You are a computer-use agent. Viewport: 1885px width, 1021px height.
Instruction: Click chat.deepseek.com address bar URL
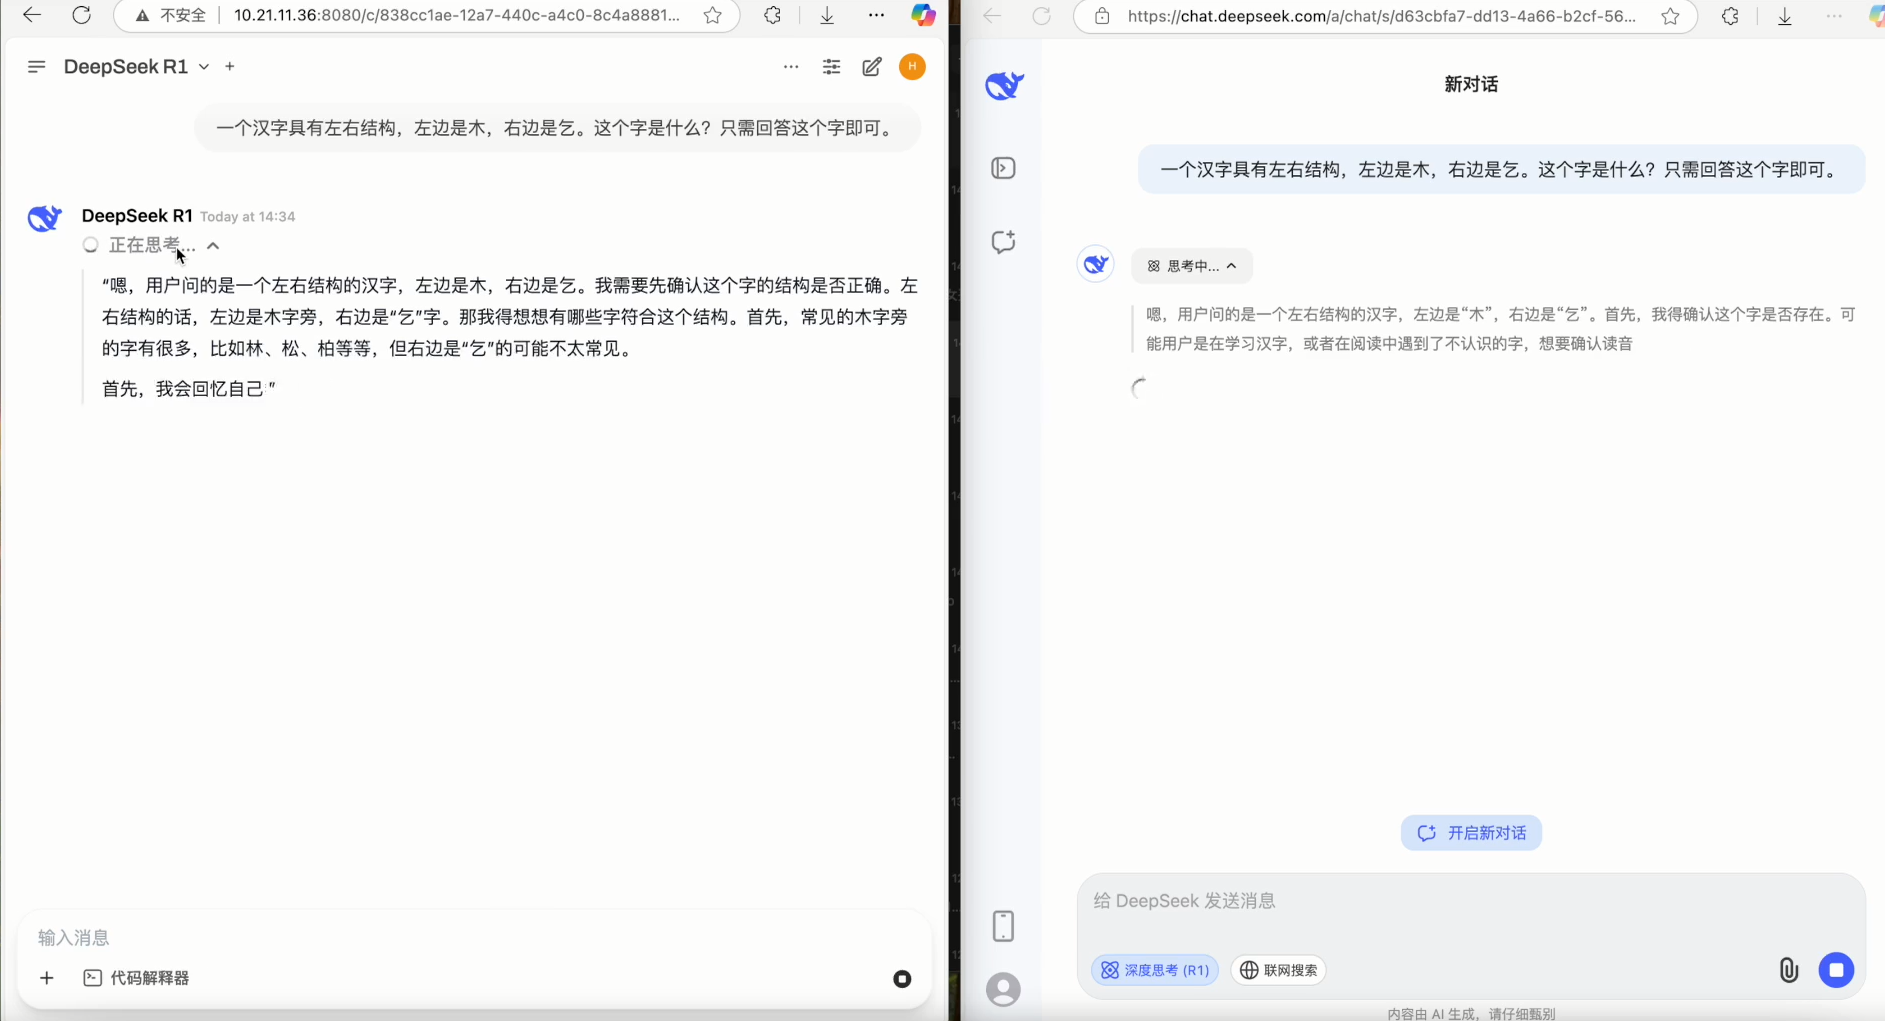click(1381, 16)
